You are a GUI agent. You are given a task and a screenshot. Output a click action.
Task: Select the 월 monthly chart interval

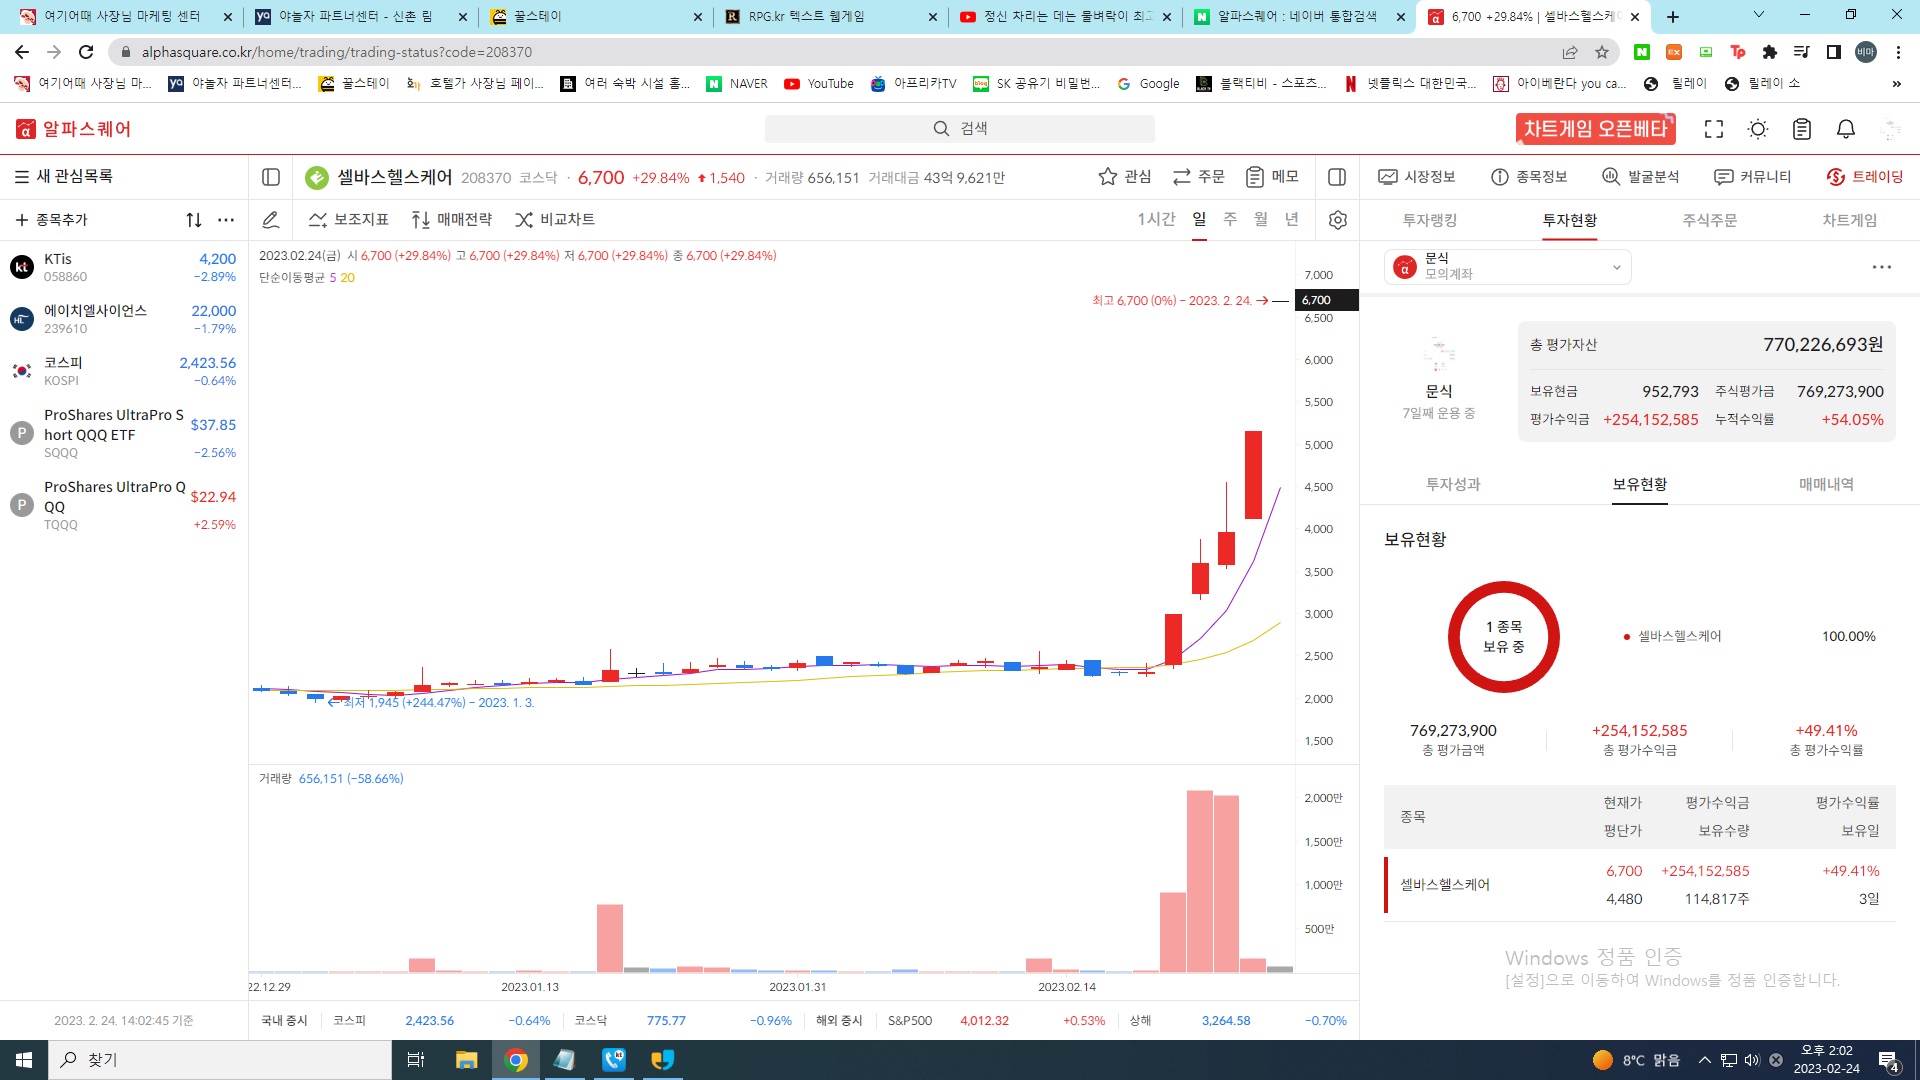1261,220
